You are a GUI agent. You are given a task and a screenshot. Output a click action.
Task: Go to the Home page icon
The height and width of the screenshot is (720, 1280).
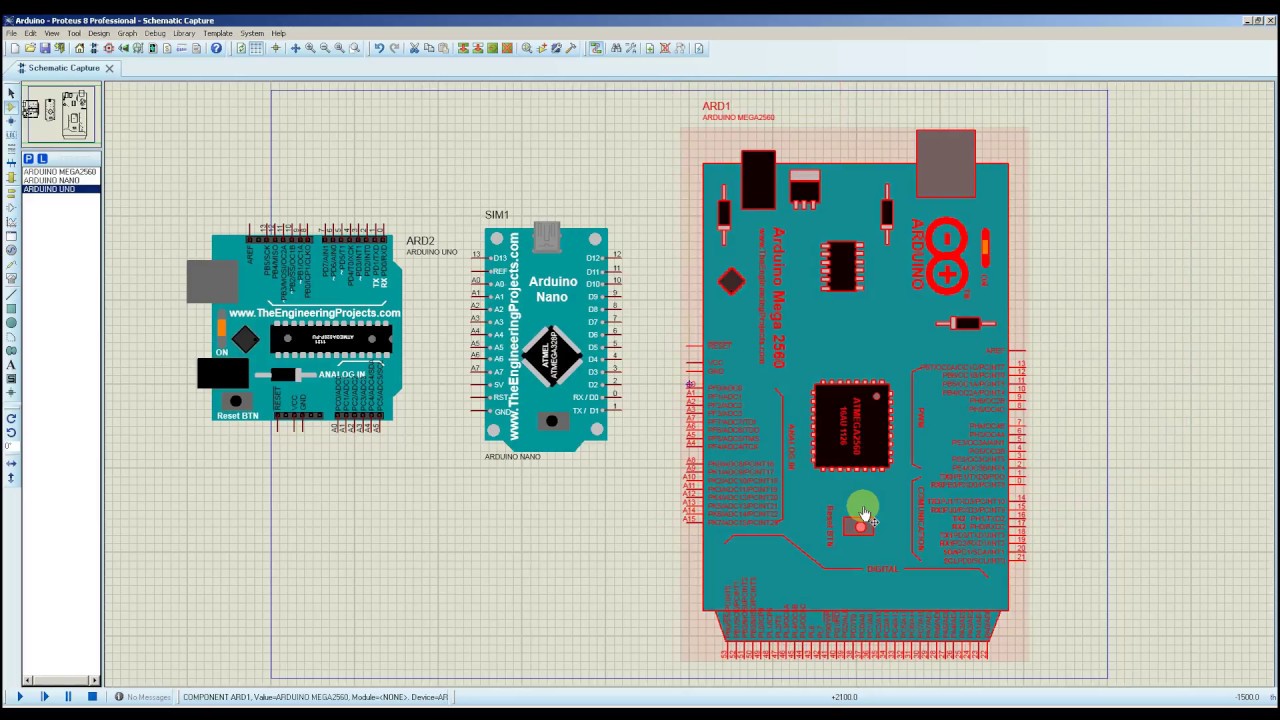(x=80, y=48)
